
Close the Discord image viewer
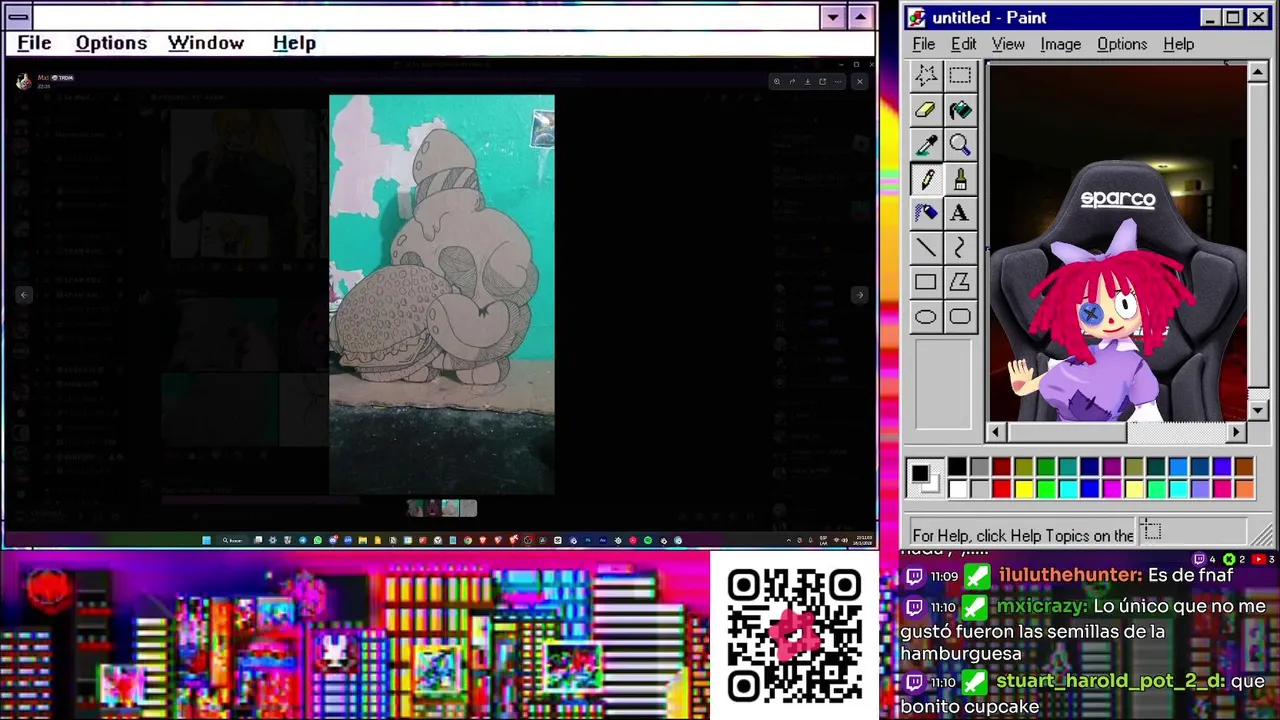pos(860,82)
